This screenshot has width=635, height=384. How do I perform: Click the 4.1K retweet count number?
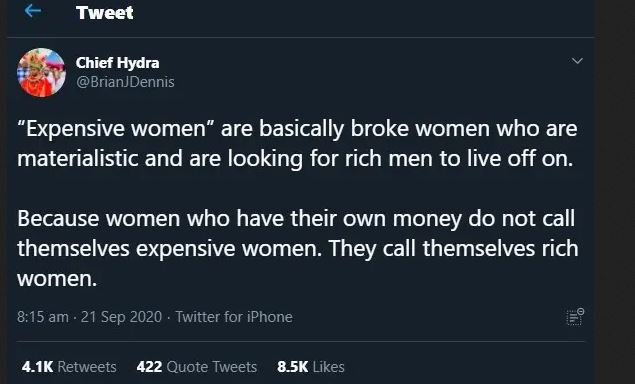click(x=37, y=367)
